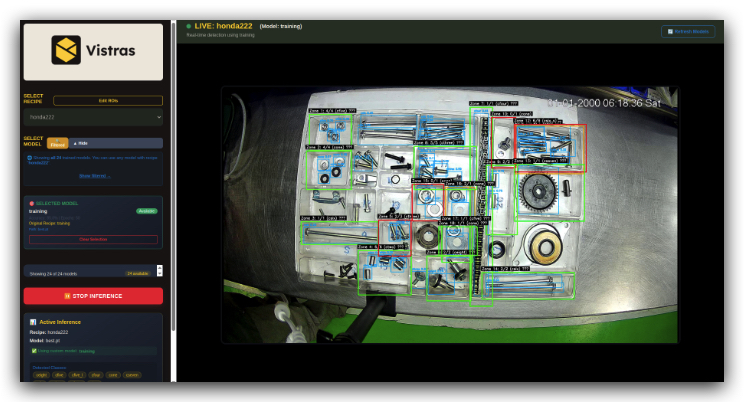This screenshot has height=402, width=744.
Task: Expand the Show filters link
Action: (93, 175)
